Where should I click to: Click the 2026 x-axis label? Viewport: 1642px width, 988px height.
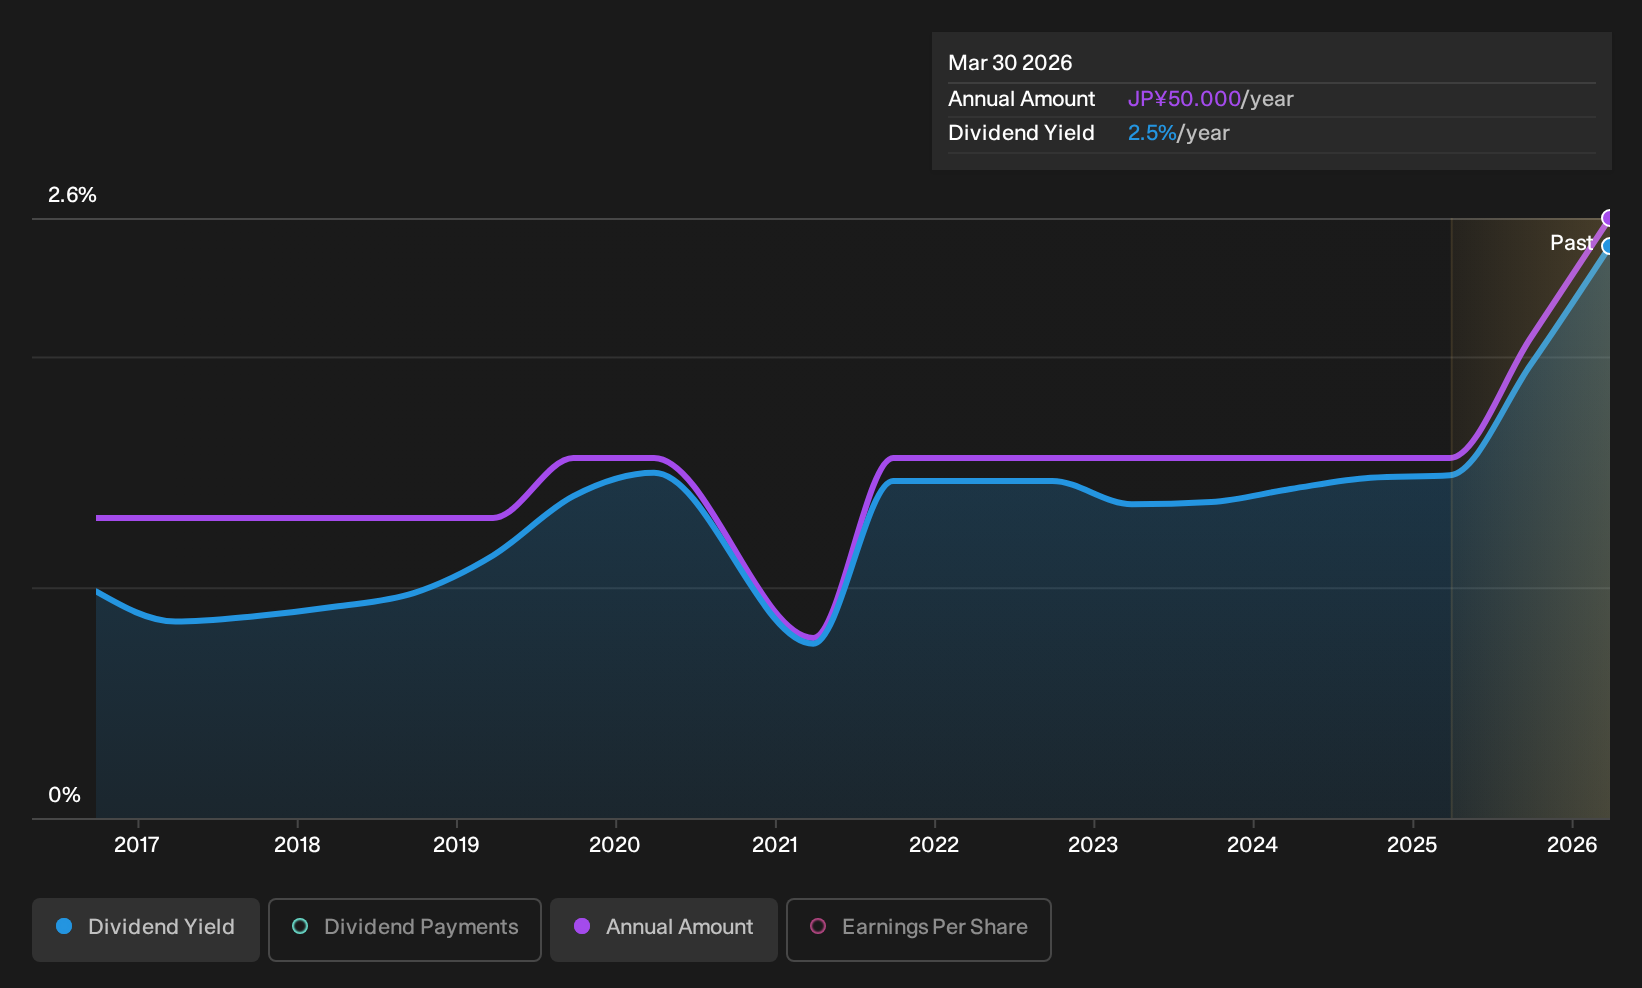1572,845
